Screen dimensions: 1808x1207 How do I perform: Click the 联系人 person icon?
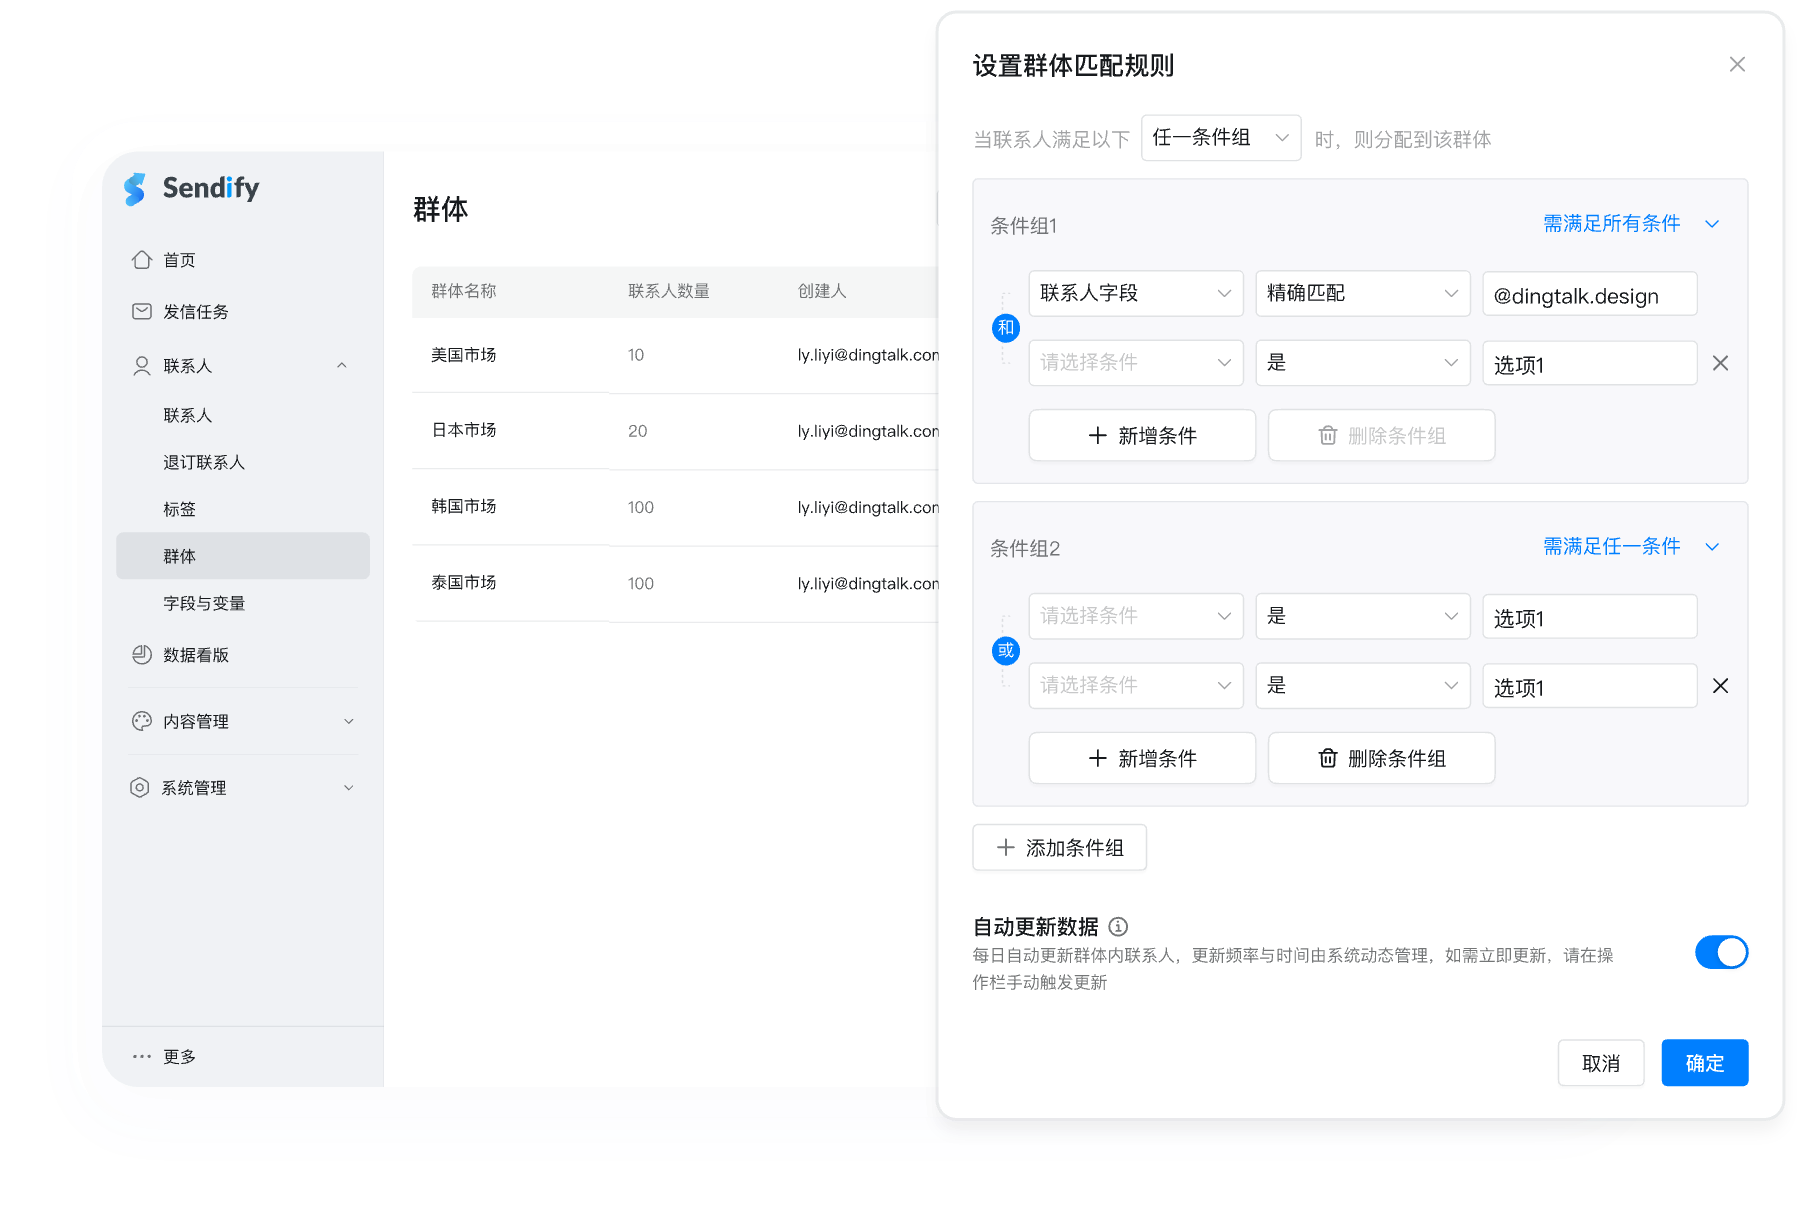coord(142,366)
